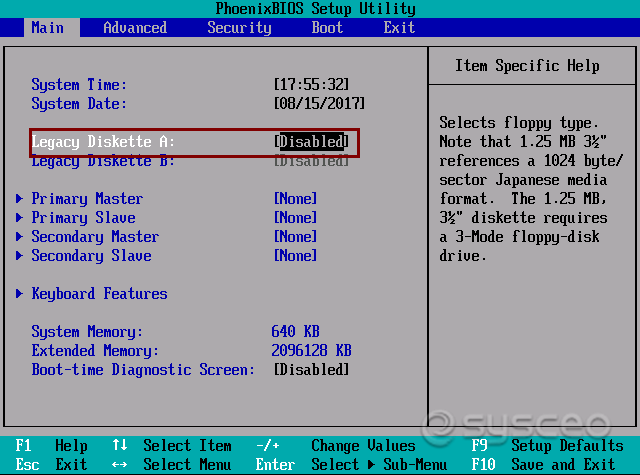This screenshot has height=475, width=640.
Task: Click Boot-time Diagnostic Screen label
Action: pyautogui.click(x=143, y=370)
